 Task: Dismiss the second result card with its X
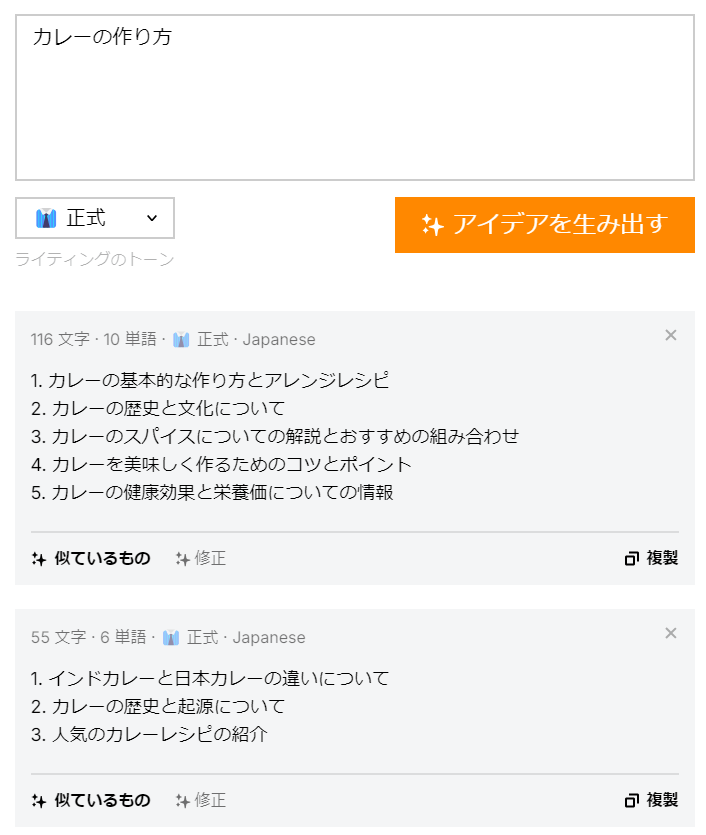click(x=671, y=633)
